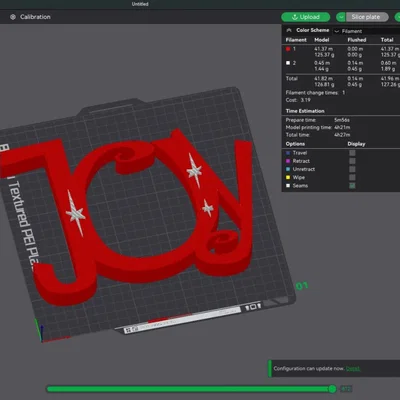
Task: Click the red filament 1 color square
Action: [x=288, y=49]
